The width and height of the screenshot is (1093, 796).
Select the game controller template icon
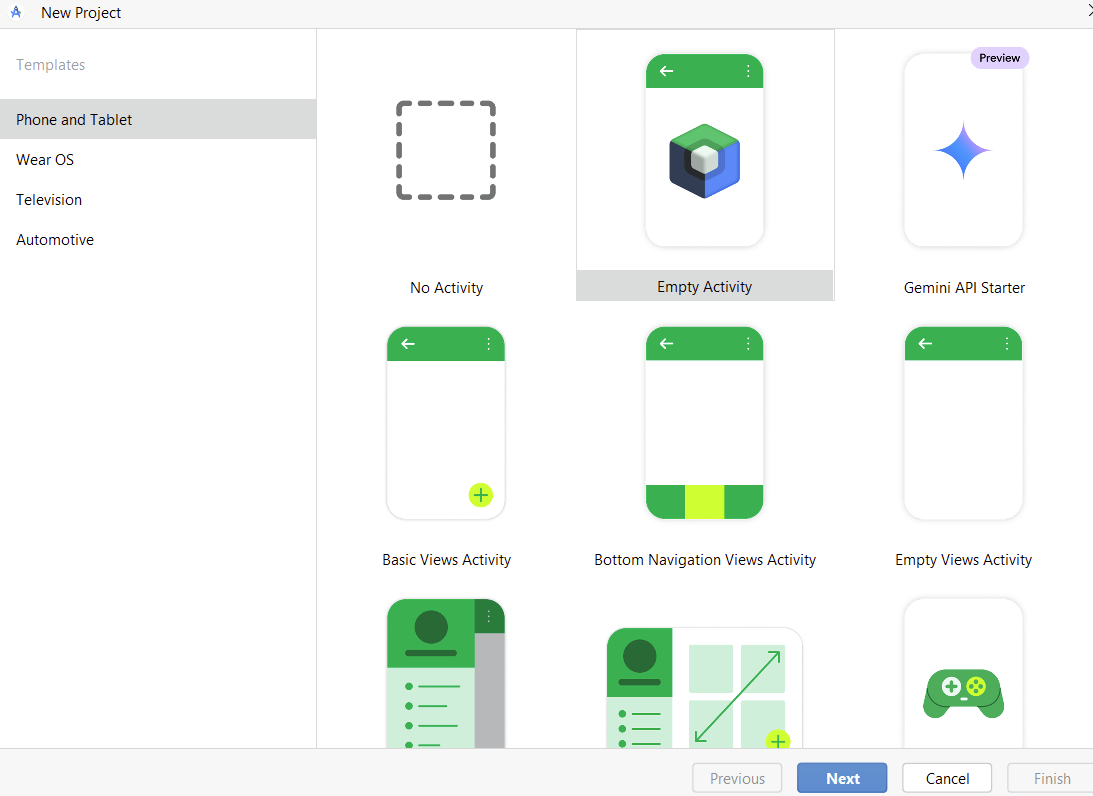pyautogui.click(x=963, y=692)
